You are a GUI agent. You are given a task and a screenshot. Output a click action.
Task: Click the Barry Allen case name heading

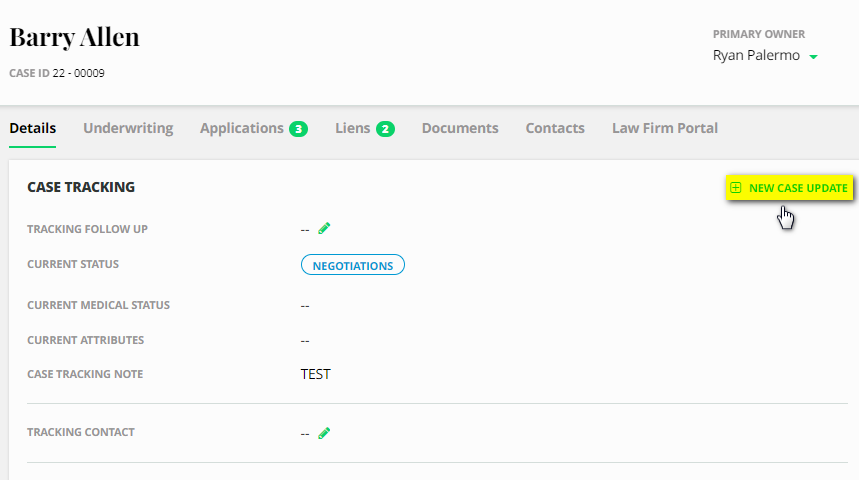(x=75, y=38)
